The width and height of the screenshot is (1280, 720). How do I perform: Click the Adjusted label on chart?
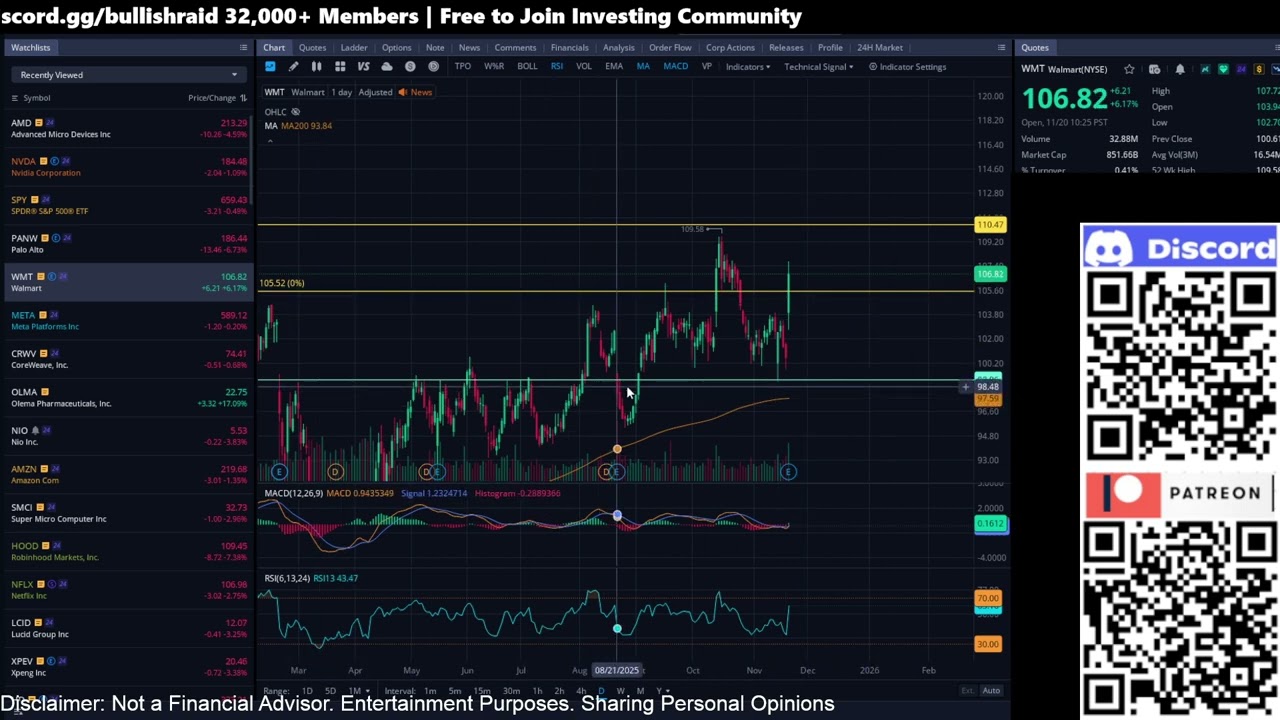pos(375,92)
